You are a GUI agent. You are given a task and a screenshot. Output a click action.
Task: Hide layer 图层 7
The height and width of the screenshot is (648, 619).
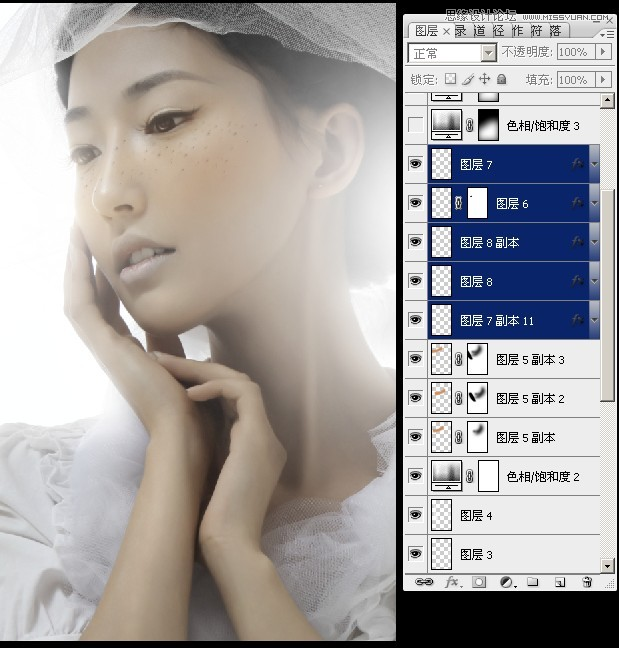click(x=416, y=164)
